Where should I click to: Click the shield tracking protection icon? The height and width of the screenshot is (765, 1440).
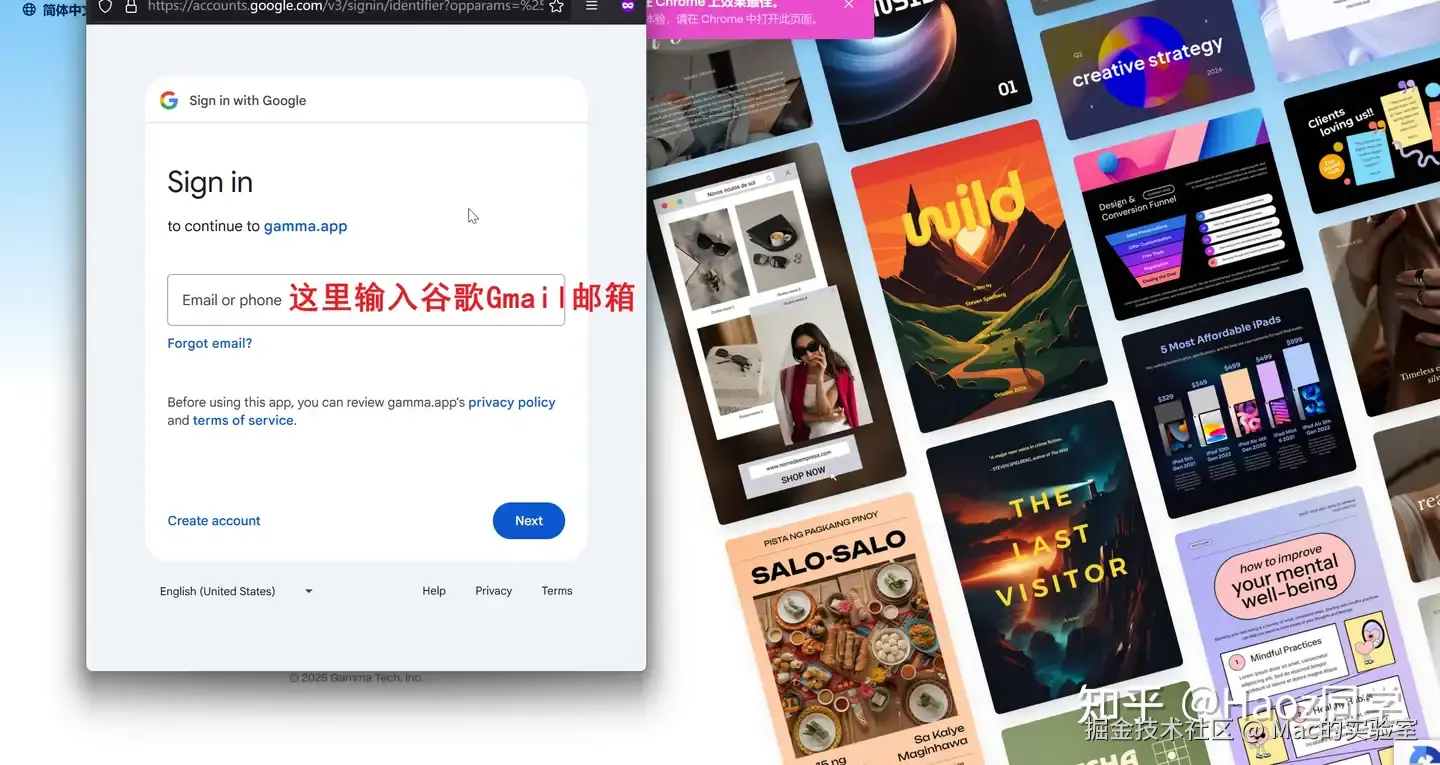105,6
